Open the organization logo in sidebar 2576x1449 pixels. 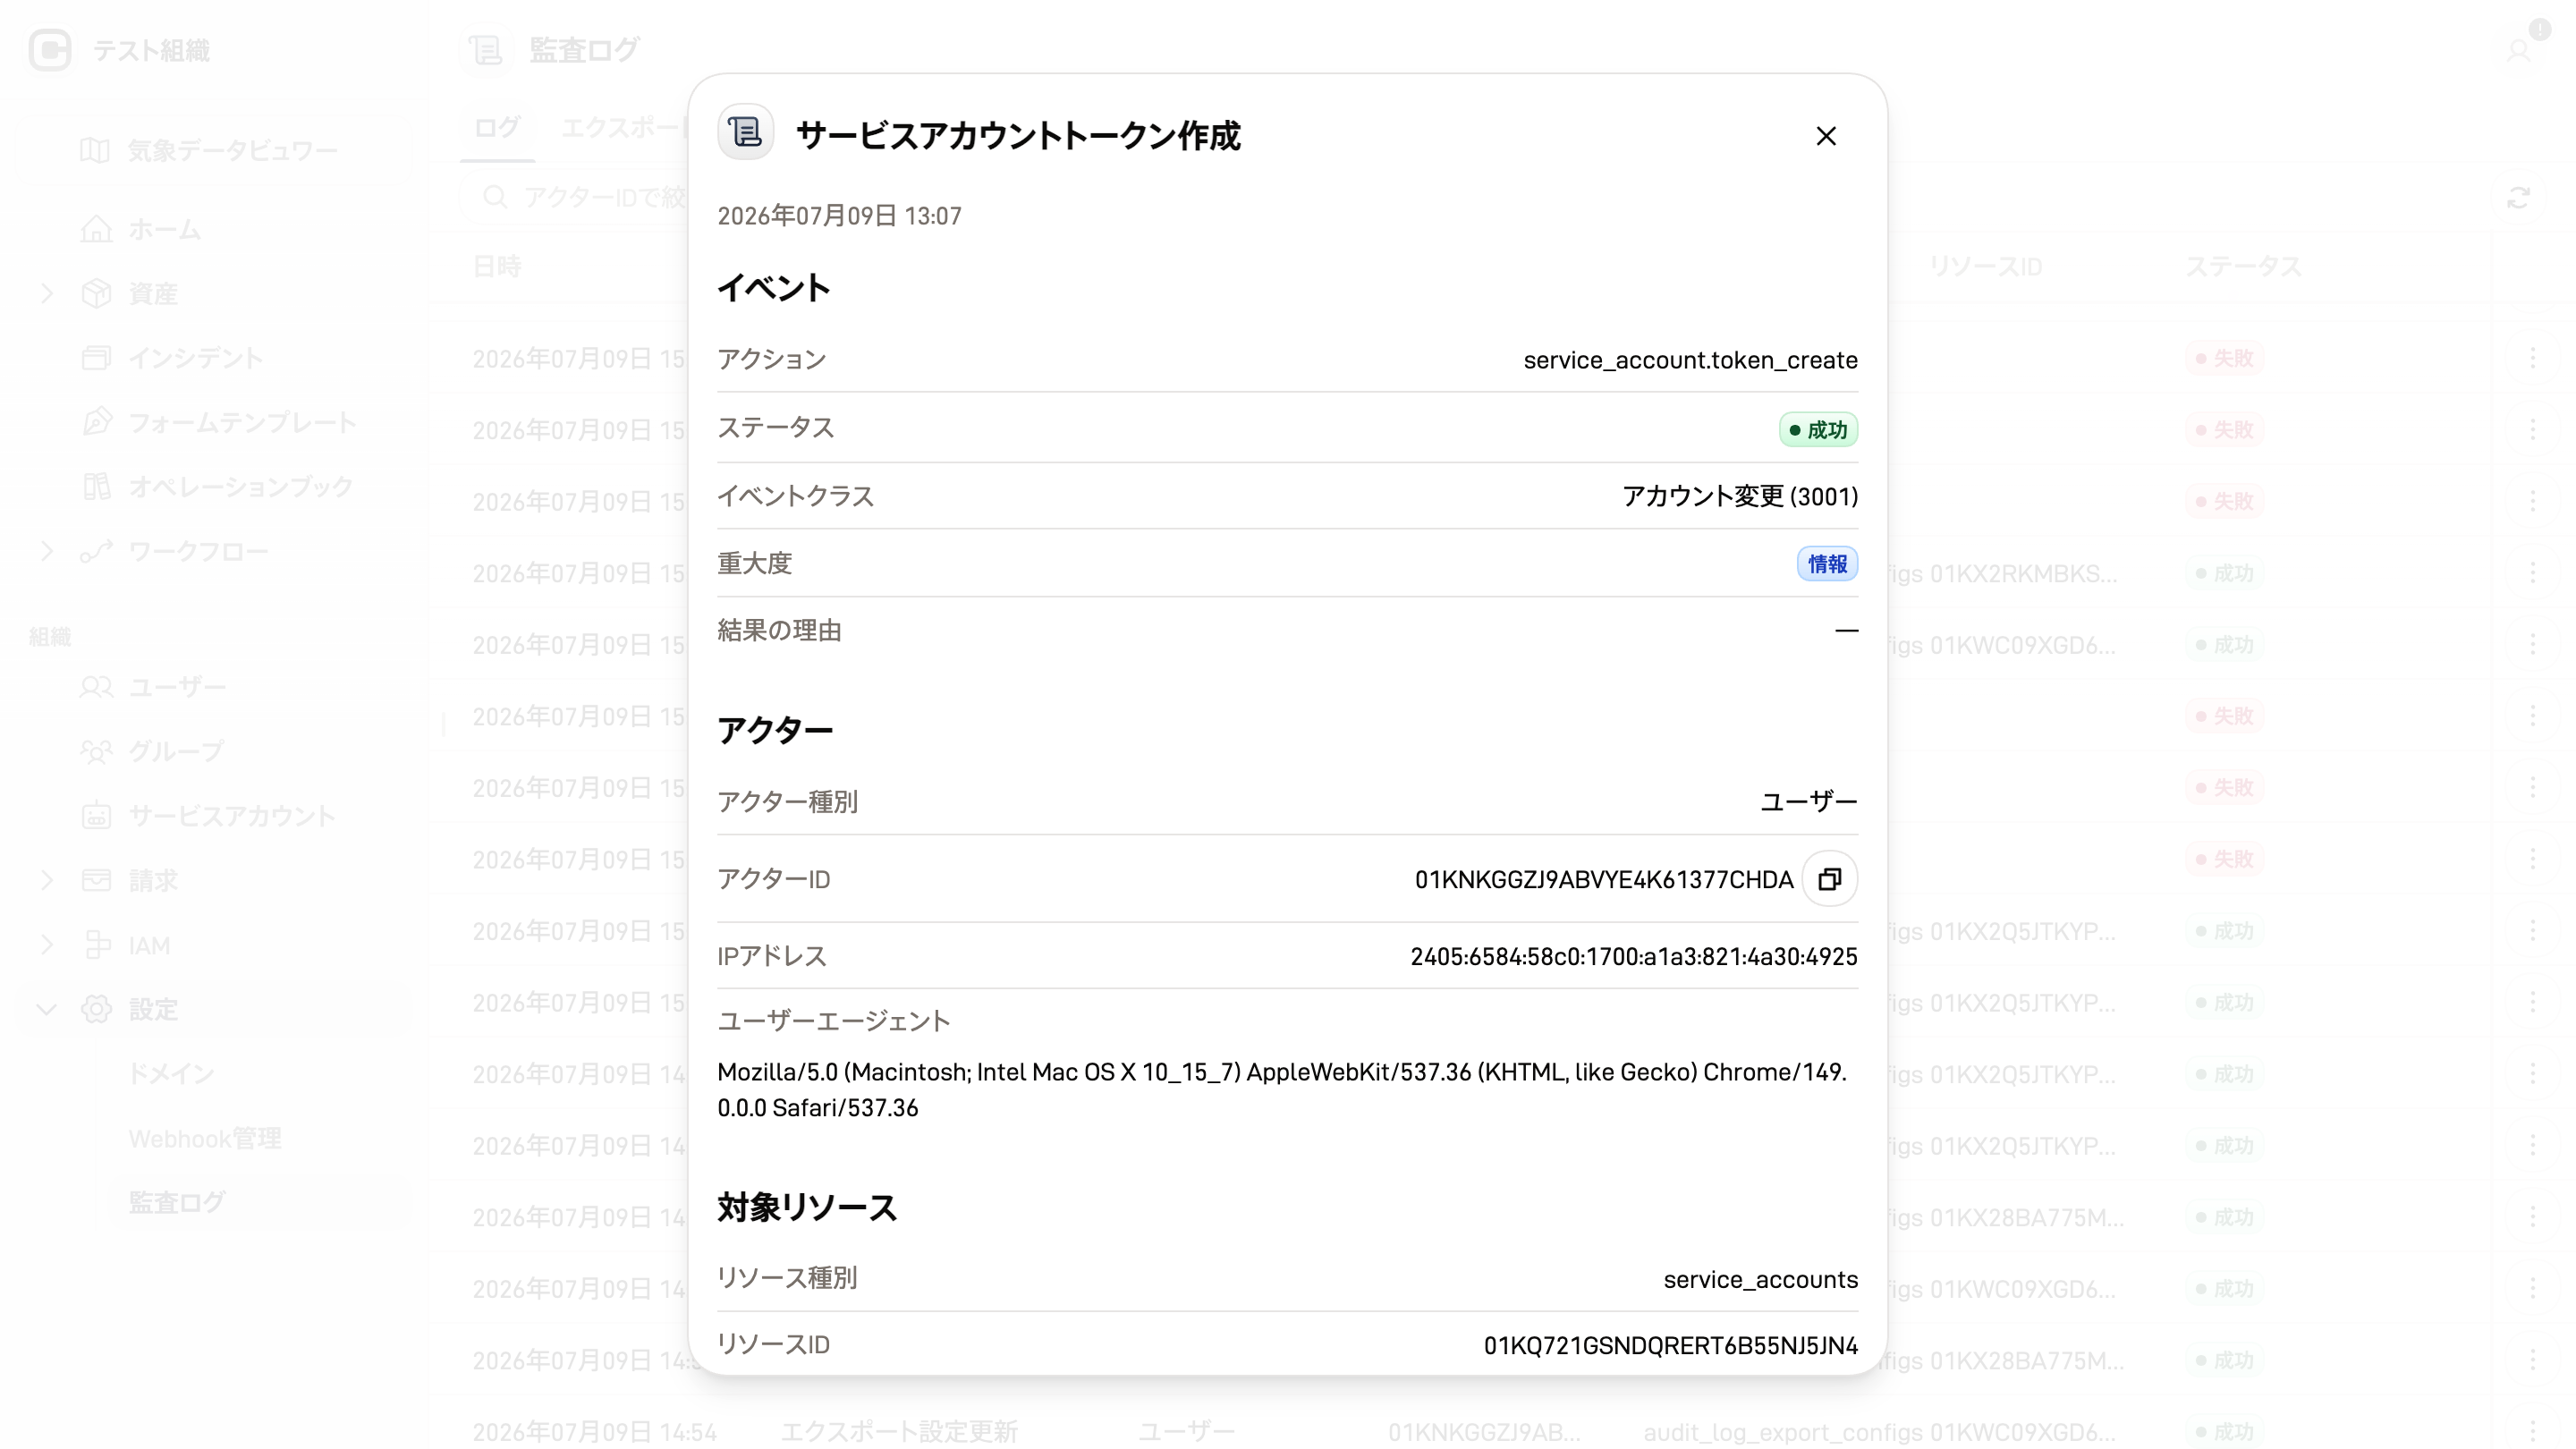[50, 50]
